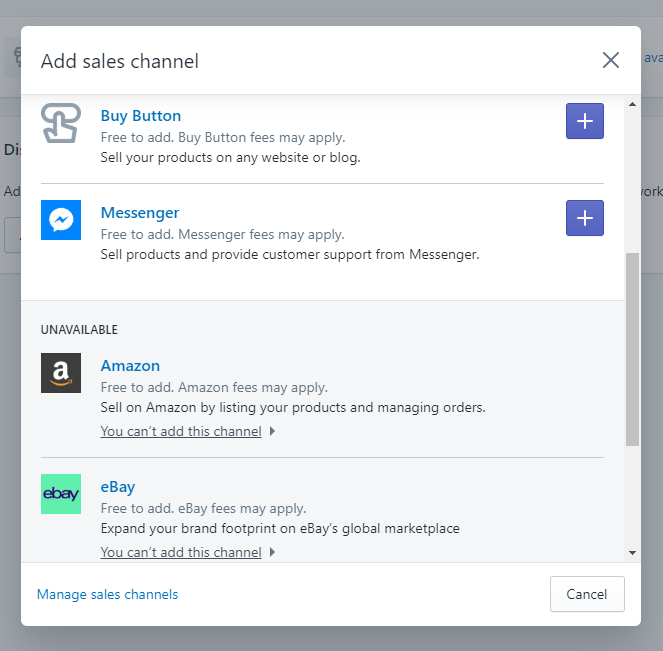Expand eBay's "You can't add this channel"
663x651 pixels.
[181, 552]
